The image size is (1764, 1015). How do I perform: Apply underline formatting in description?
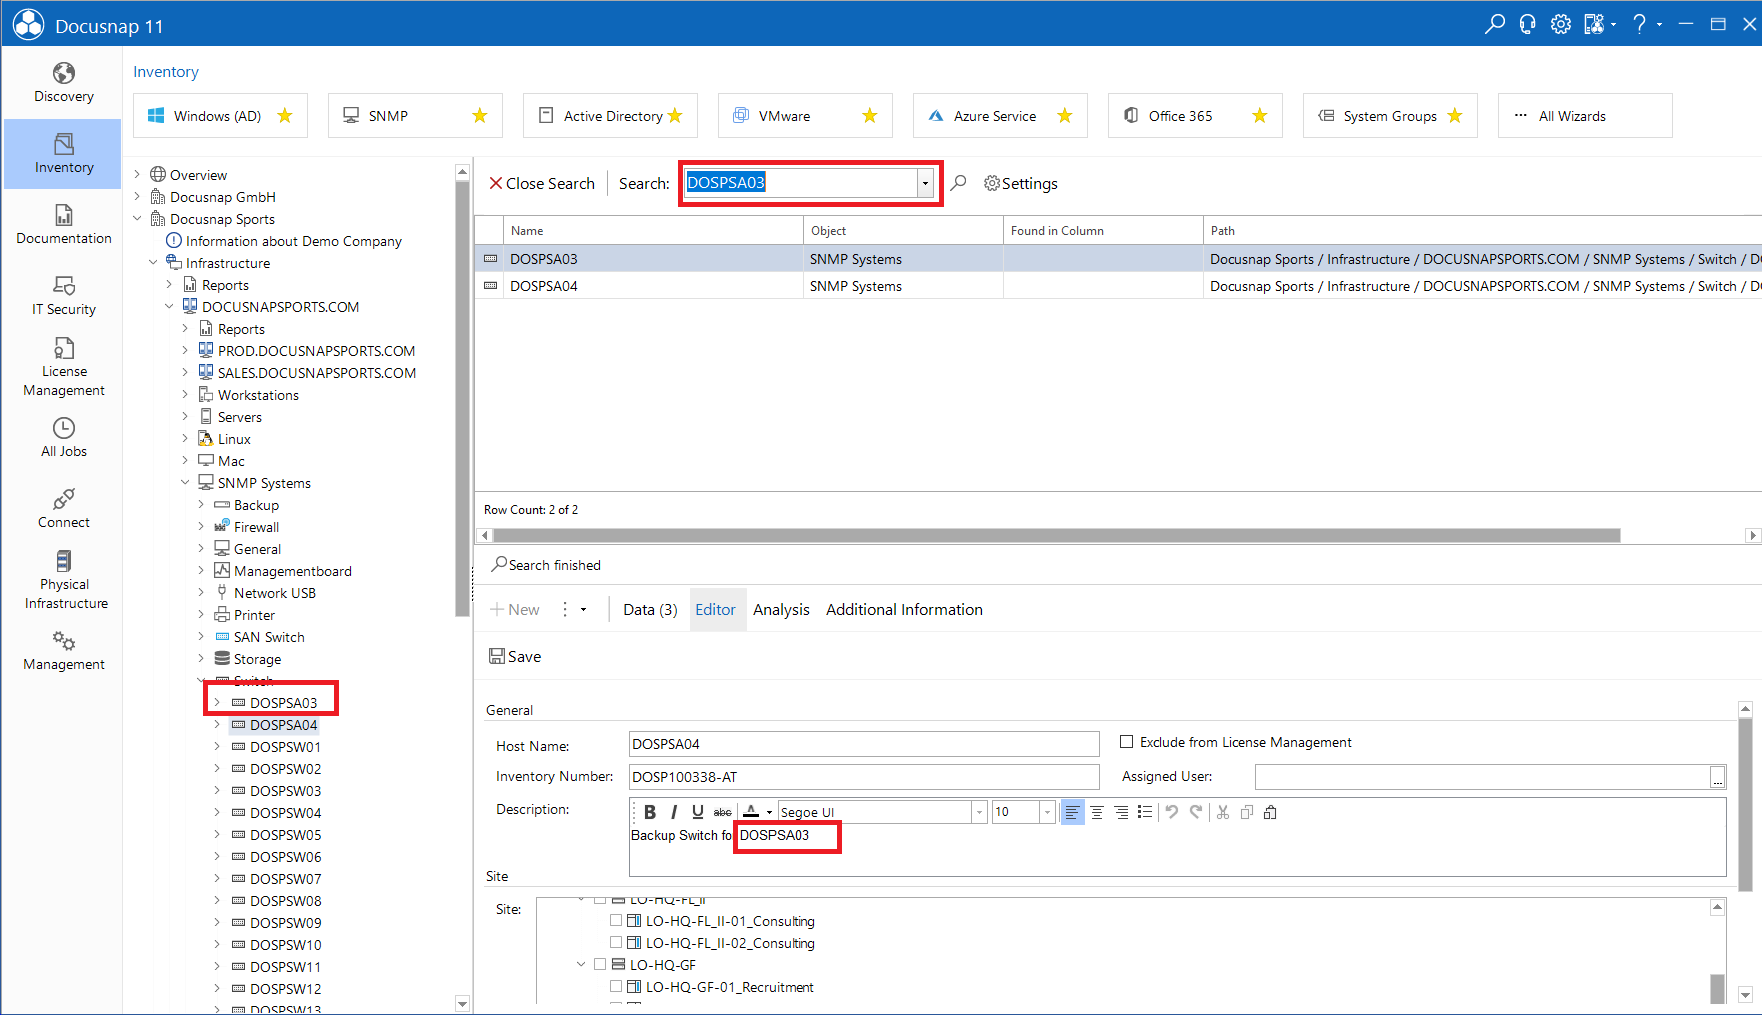698,812
